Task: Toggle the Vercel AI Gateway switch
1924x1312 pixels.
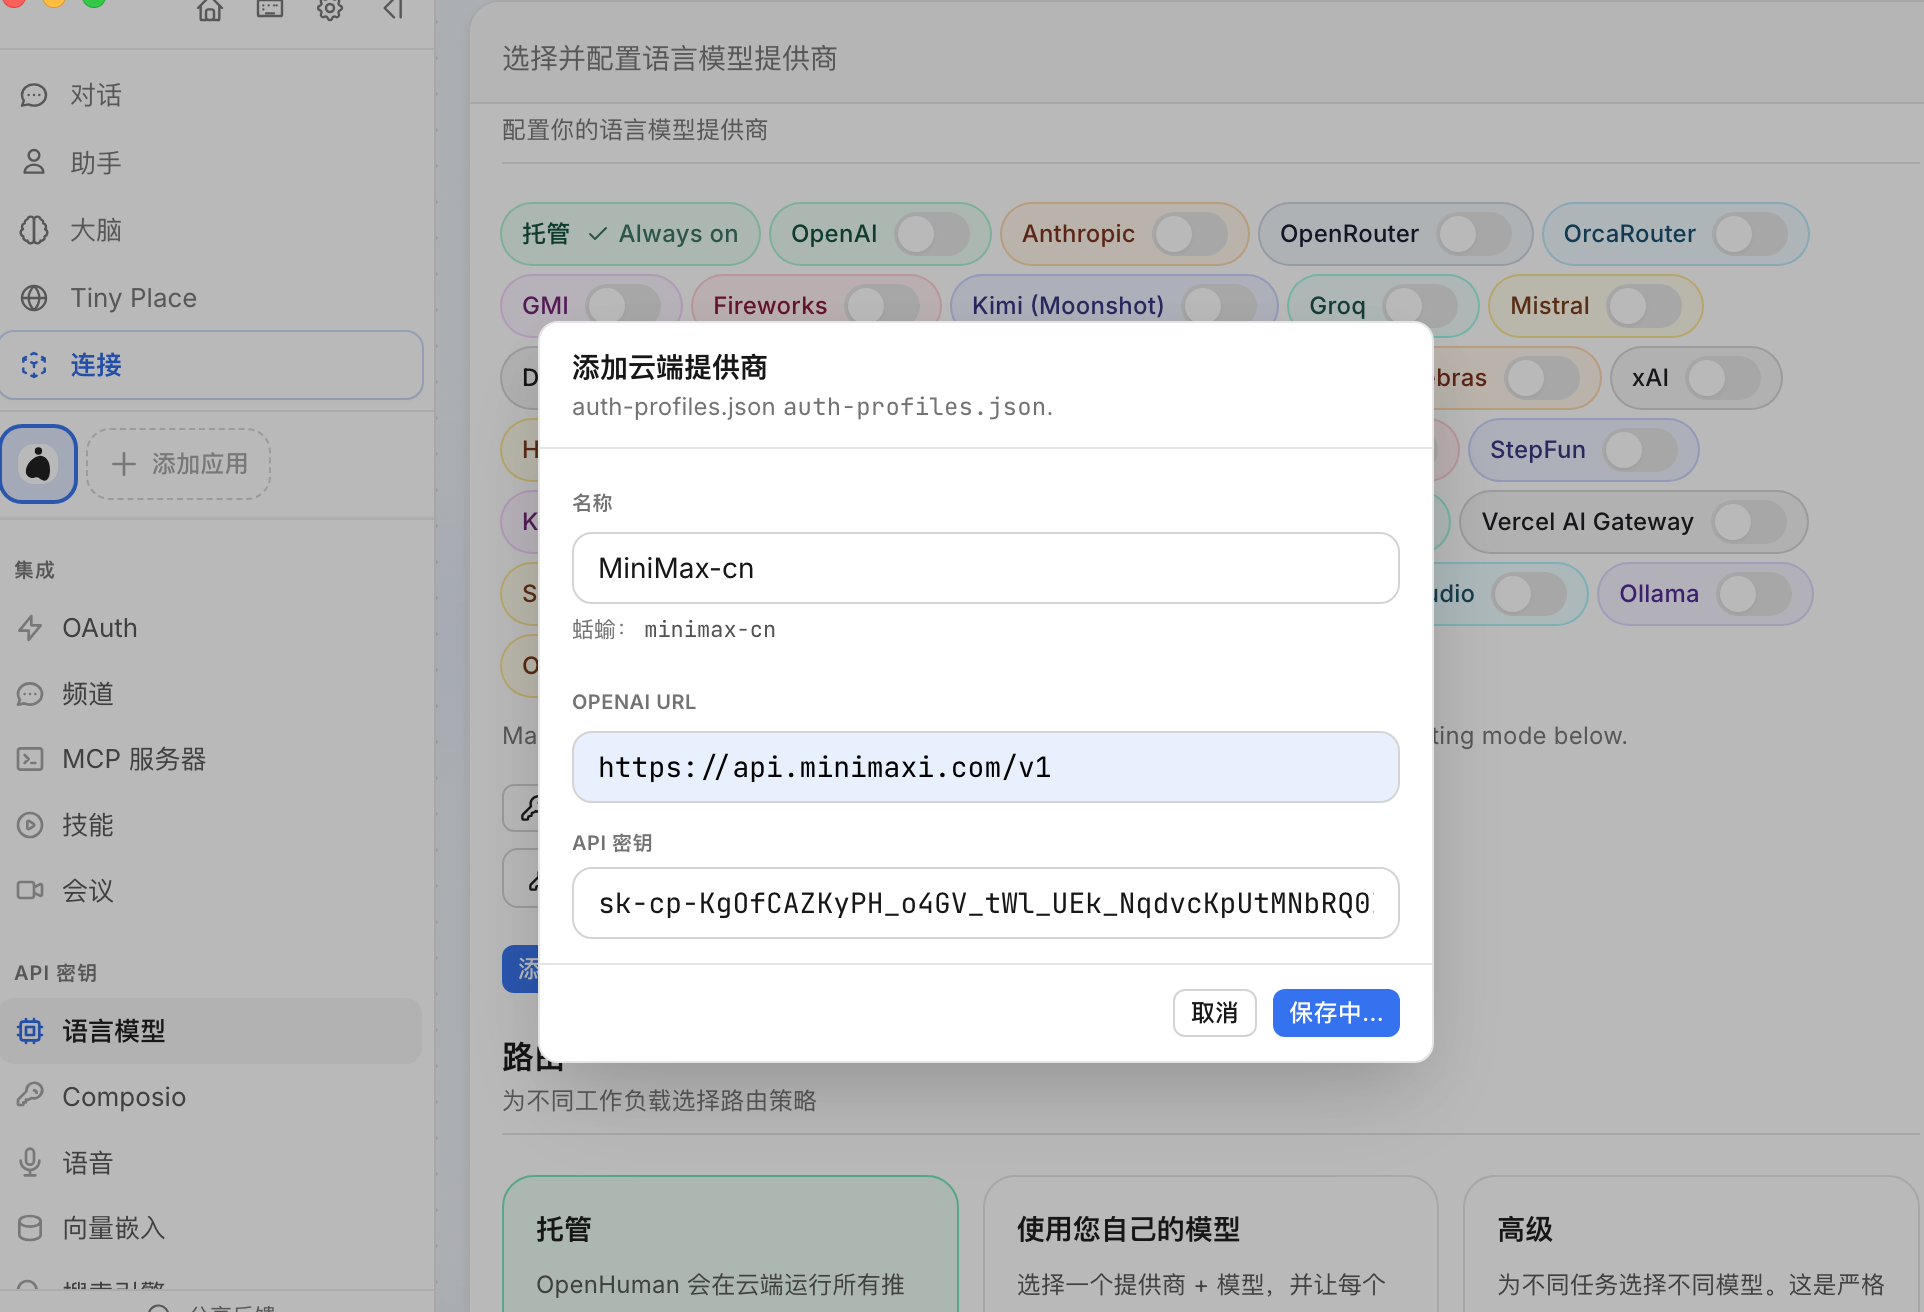Action: pyautogui.click(x=1749, y=522)
